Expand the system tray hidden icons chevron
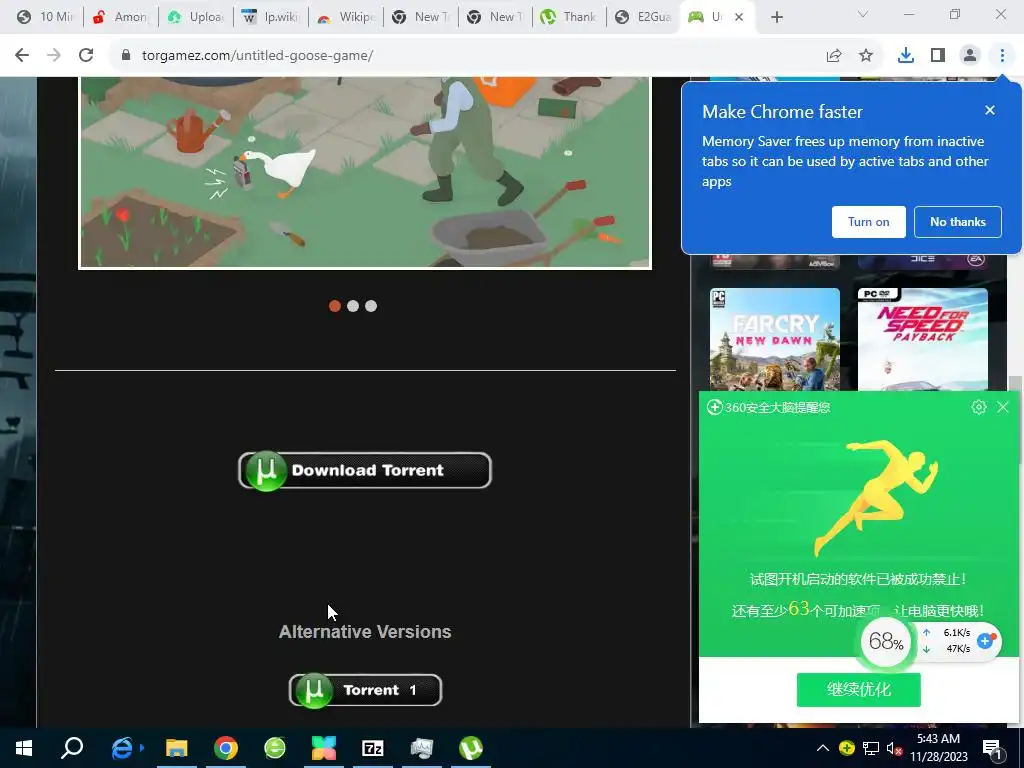Screen dimensions: 1024x768 point(823,748)
